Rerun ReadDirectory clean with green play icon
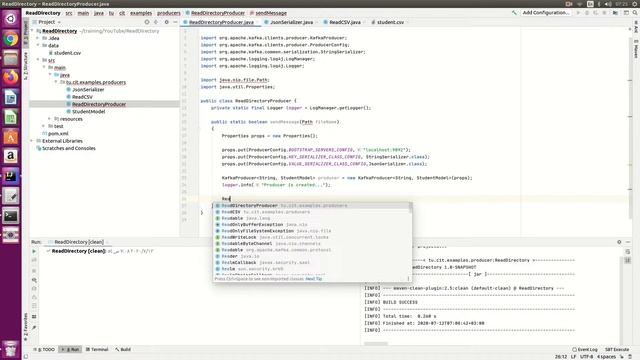The height and width of the screenshot is (360, 640). click(x=34, y=251)
